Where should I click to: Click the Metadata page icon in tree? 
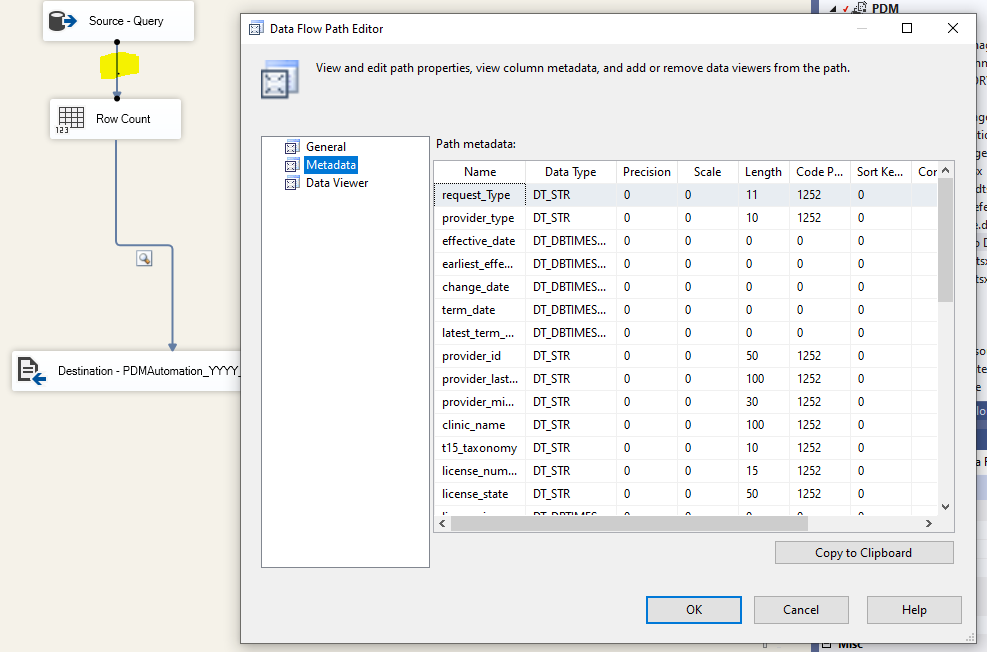point(291,166)
